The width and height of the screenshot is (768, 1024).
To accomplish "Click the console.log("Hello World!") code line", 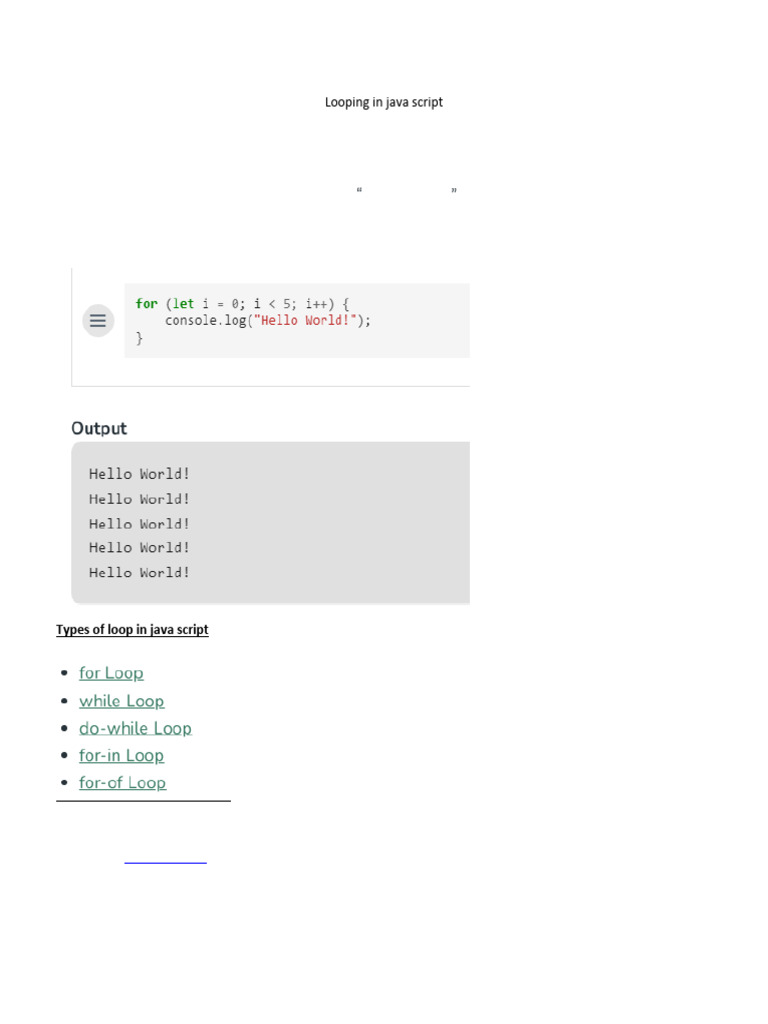I will [x=268, y=321].
